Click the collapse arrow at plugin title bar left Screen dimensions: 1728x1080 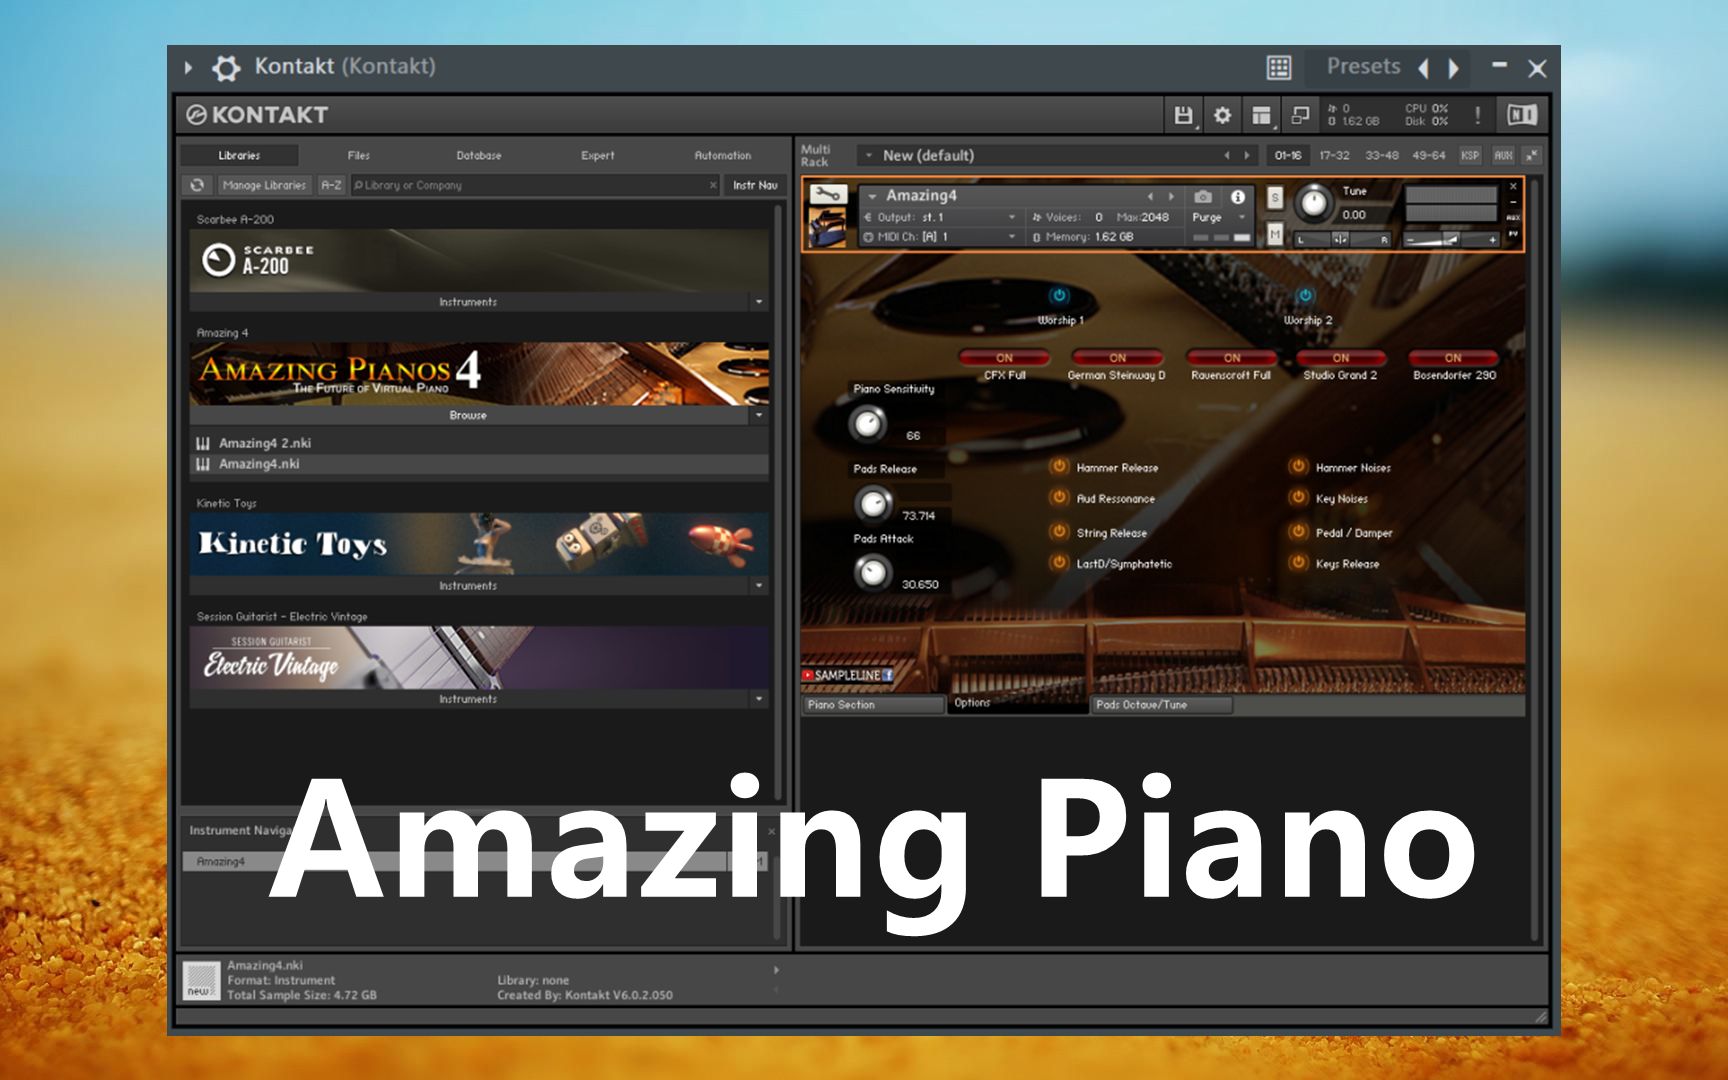[188, 68]
